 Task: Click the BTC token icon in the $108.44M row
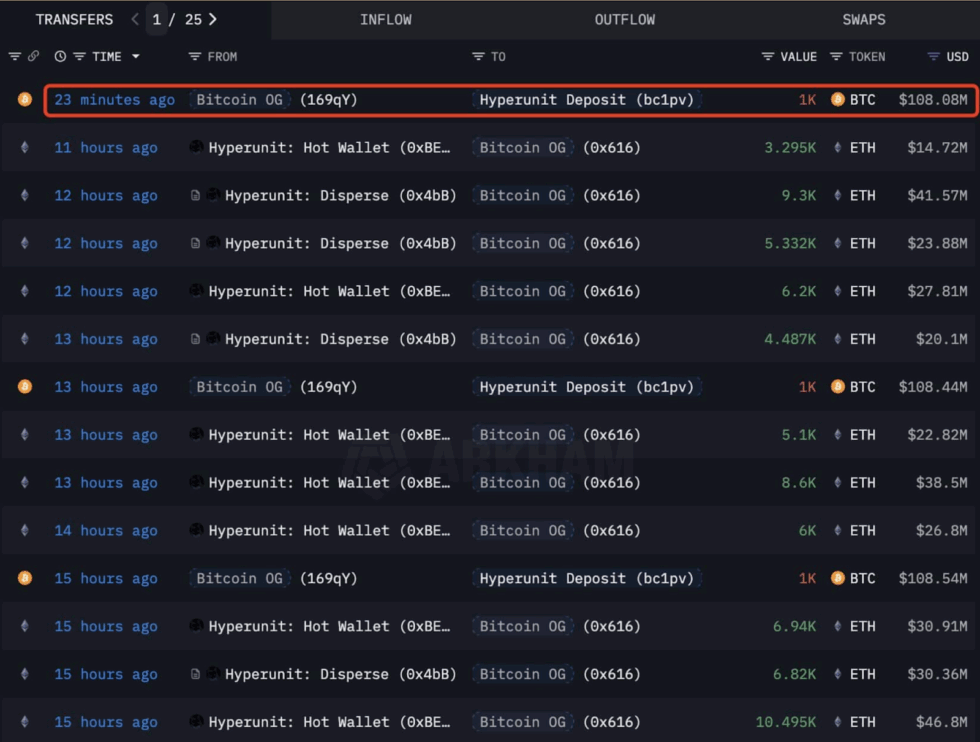[838, 386]
